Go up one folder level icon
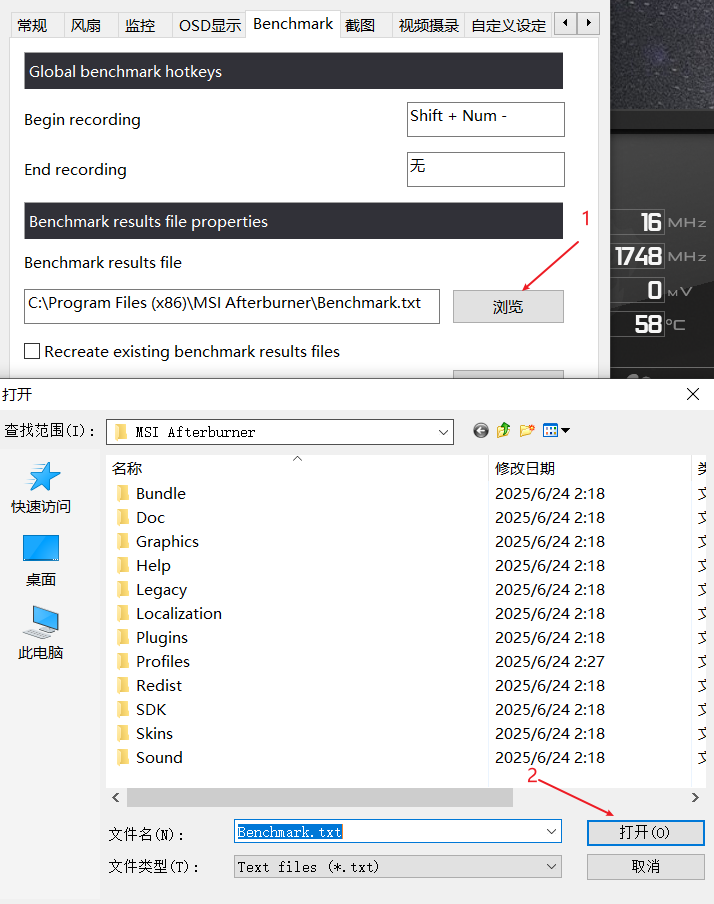Screen dimensions: 714x904 pos(503,430)
